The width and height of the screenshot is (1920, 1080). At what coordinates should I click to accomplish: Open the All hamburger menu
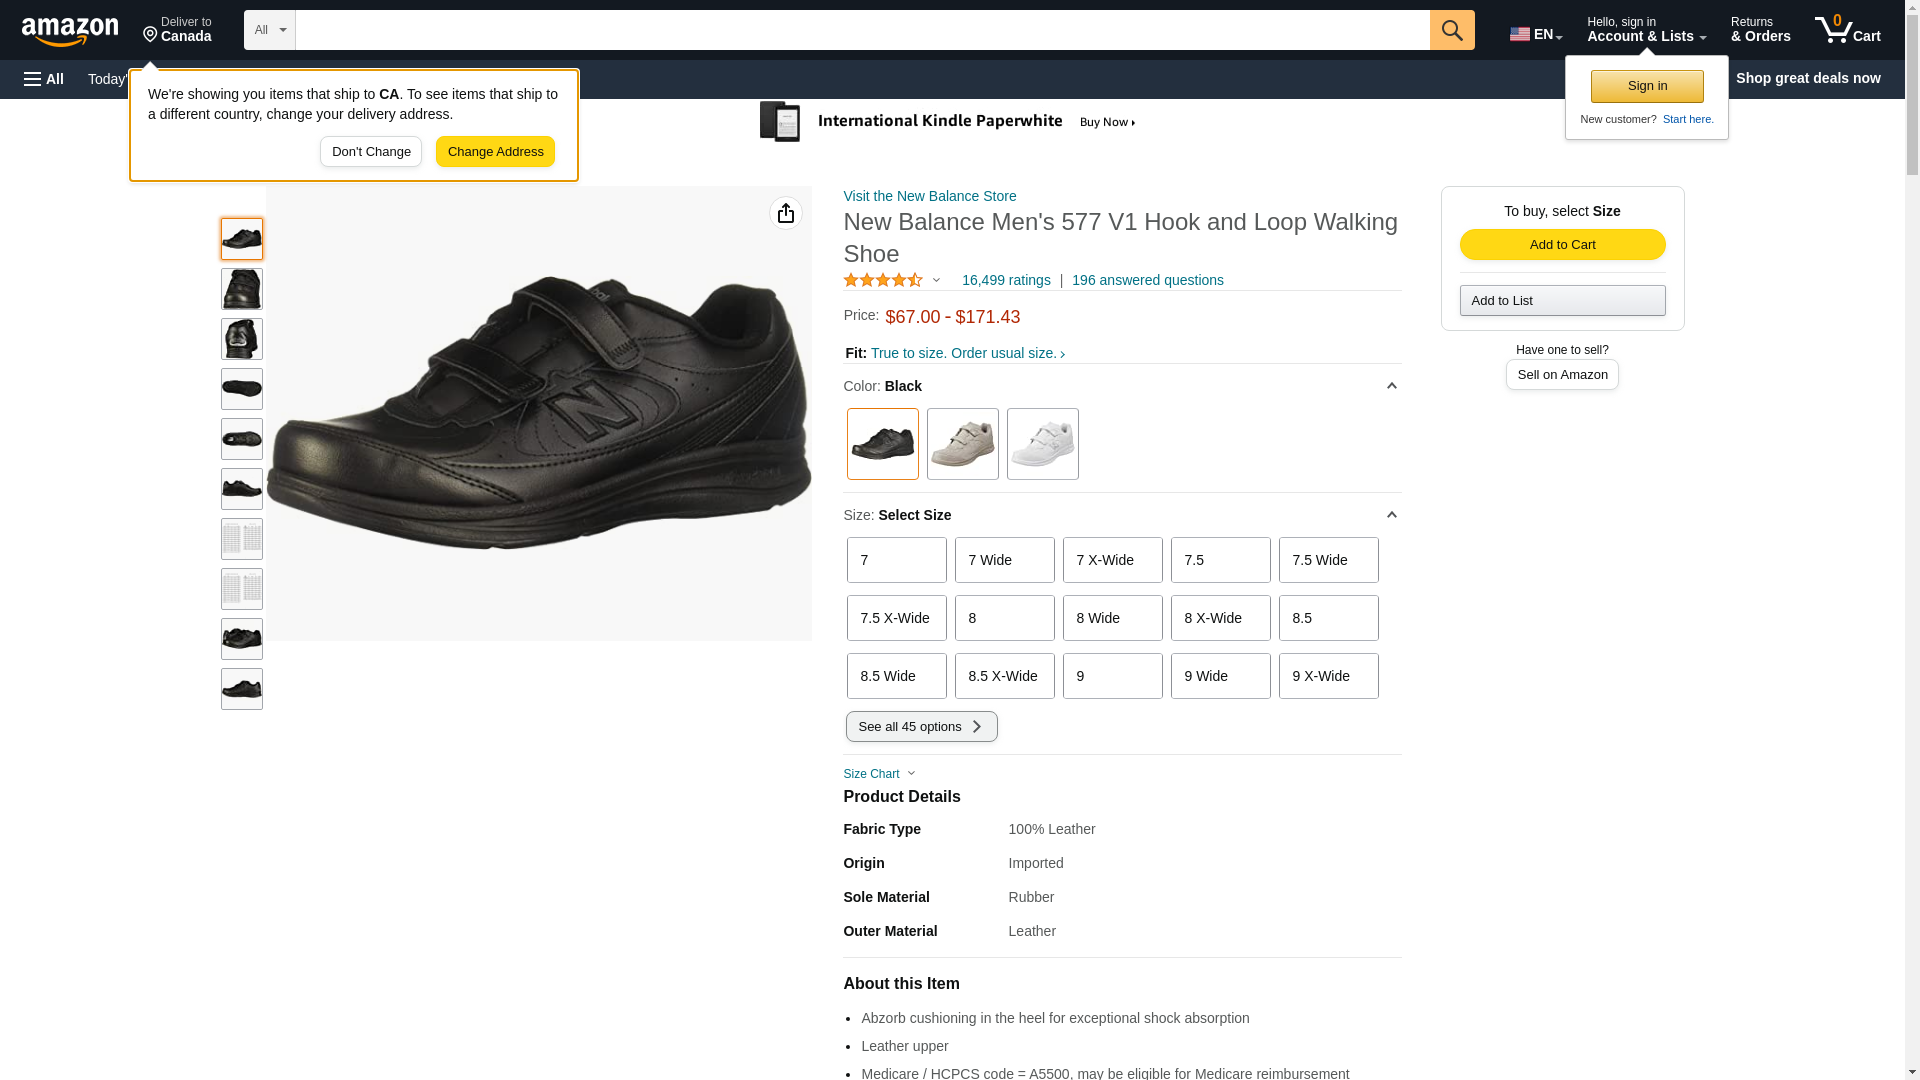tap(44, 79)
